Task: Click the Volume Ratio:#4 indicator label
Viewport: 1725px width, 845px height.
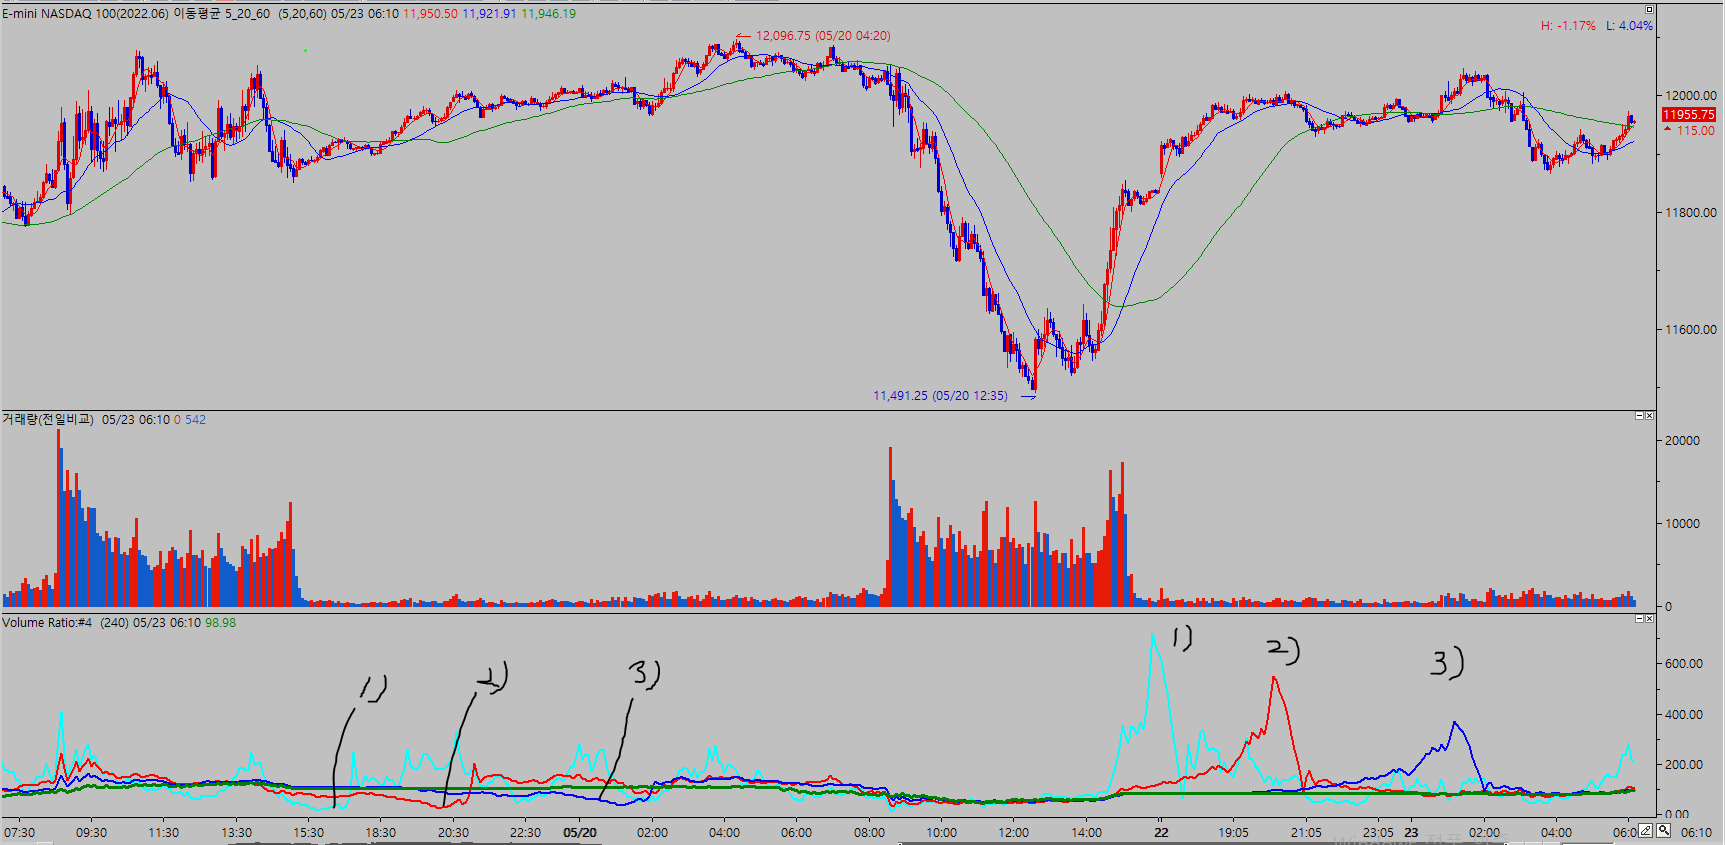Action: 47,623
